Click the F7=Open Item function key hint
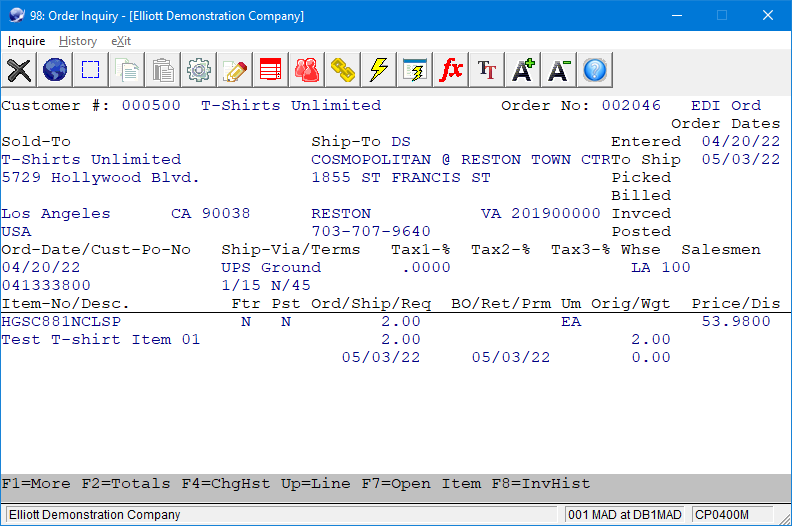The width and height of the screenshot is (792, 526). click(421, 484)
